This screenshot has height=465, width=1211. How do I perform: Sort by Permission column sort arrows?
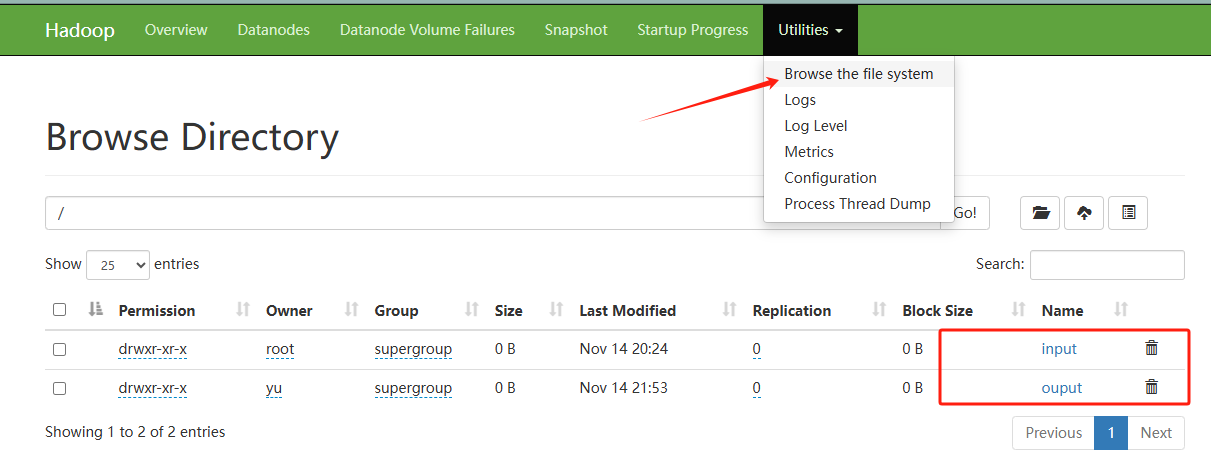pyautogui.click(x=242, y=310)
